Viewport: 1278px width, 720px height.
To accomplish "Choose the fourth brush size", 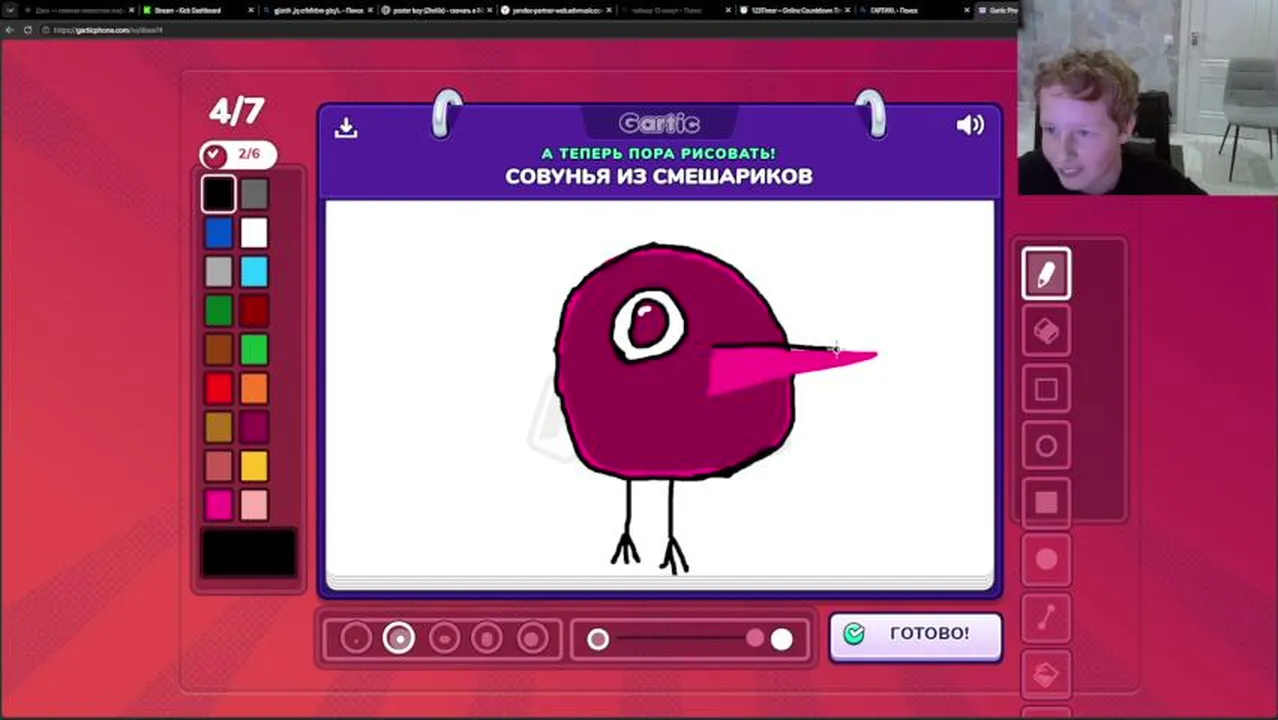I will point(488,638).
